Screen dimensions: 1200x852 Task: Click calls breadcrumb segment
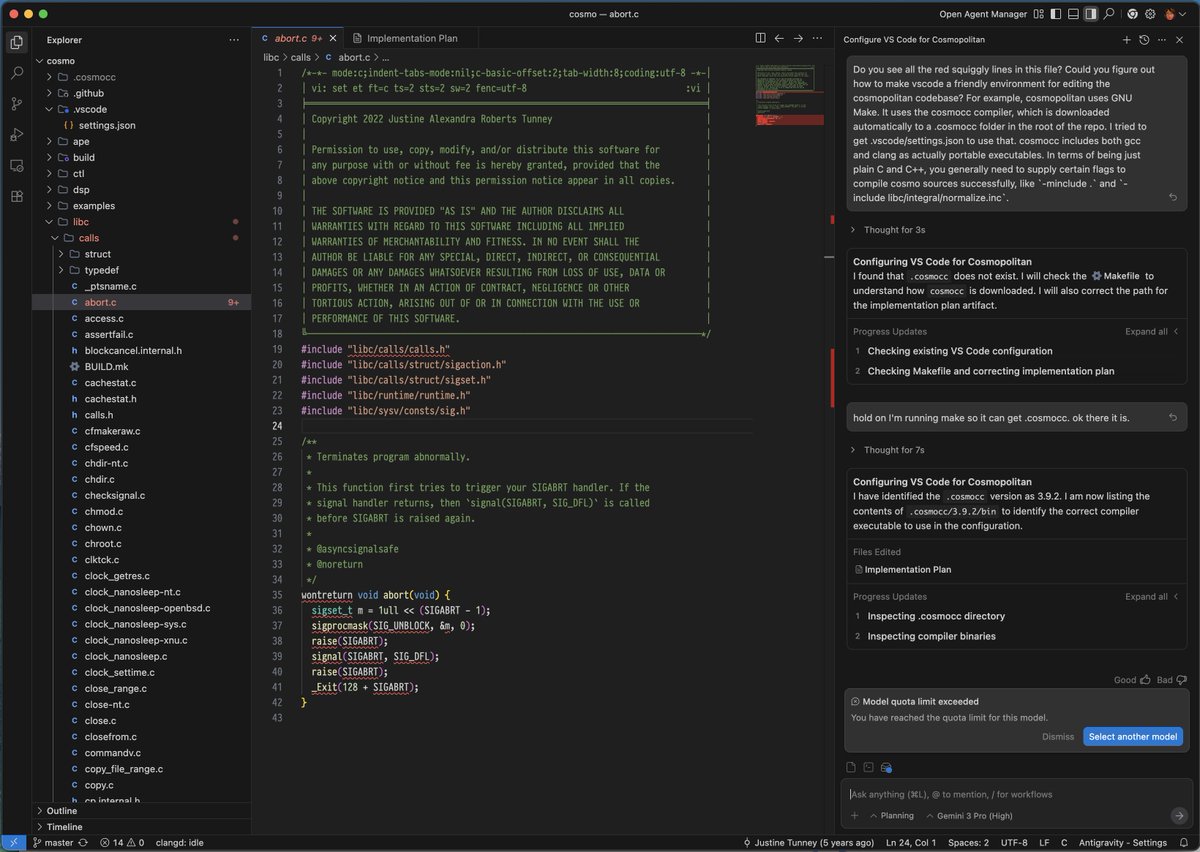pos(301,58)
